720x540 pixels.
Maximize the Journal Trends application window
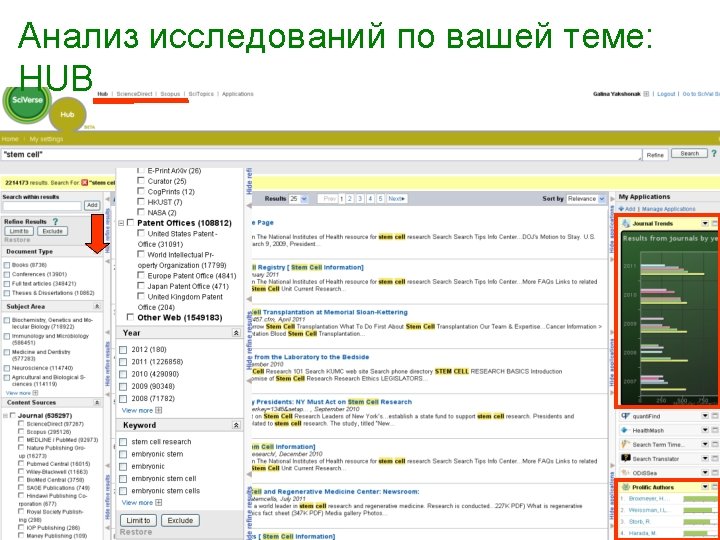pos(715,224)
